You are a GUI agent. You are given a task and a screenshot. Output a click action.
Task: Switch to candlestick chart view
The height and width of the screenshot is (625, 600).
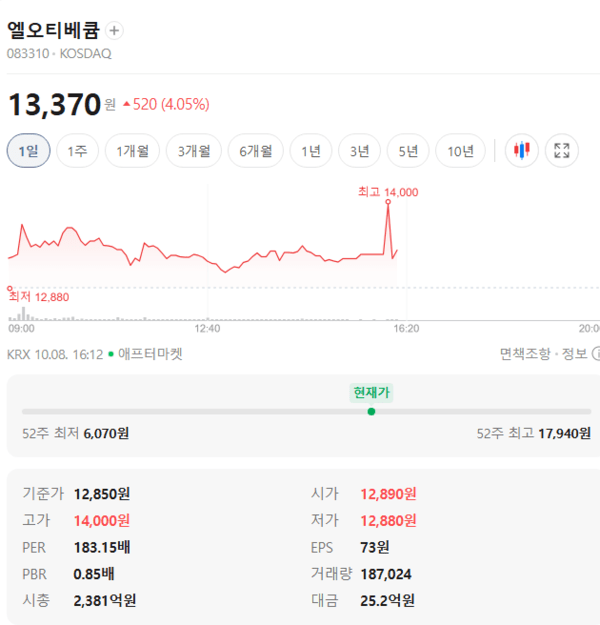(521, 151)
